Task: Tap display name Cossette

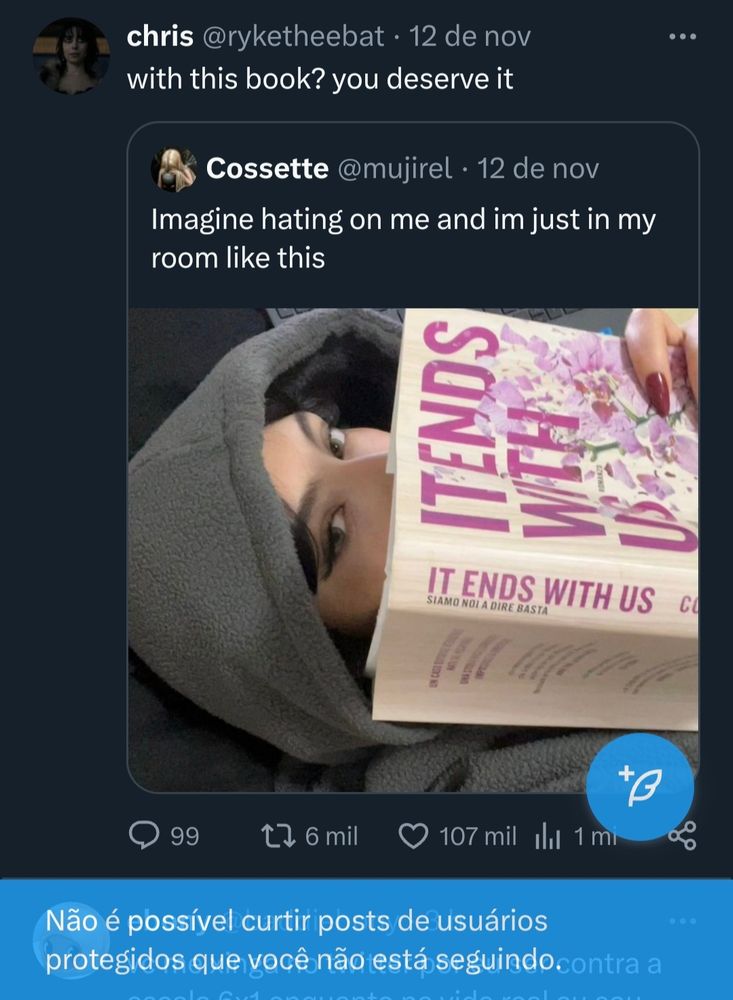Action: tap(267, 168)
